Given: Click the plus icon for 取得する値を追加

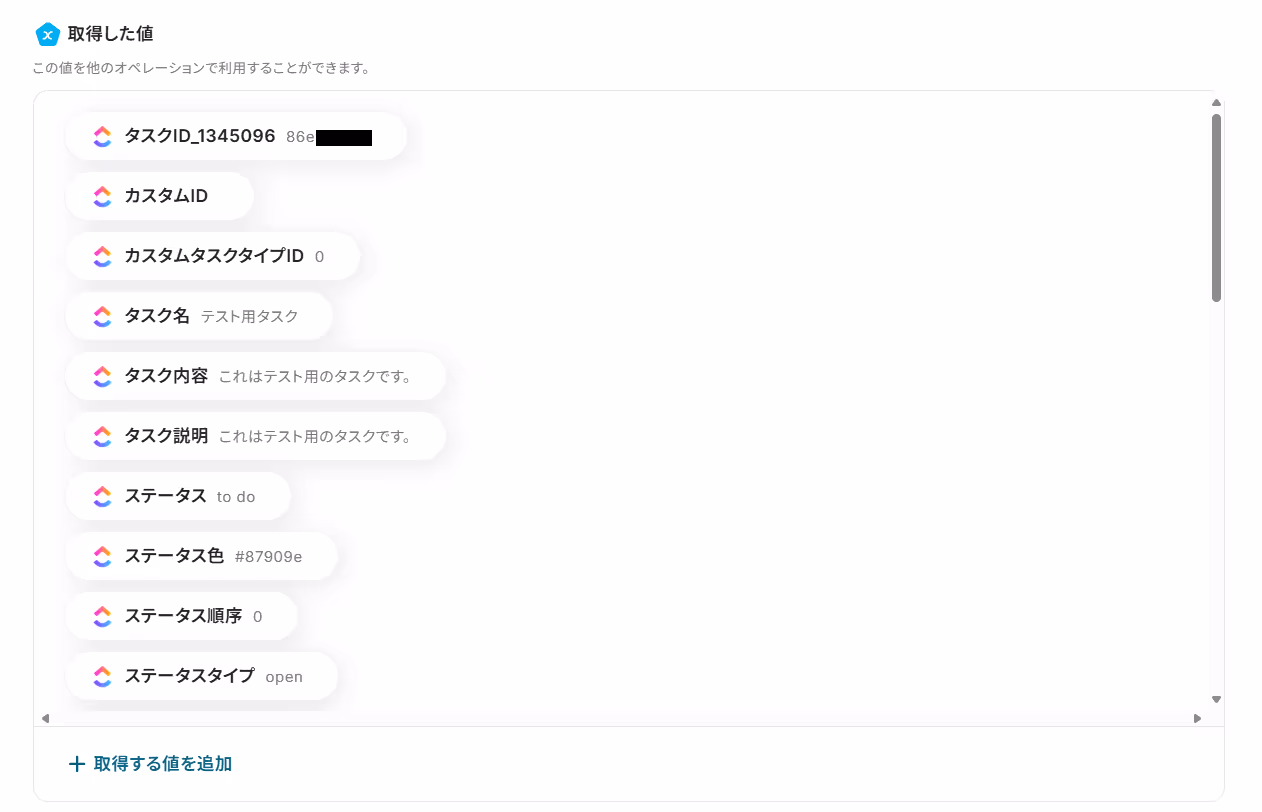Looking at the screenshot, I should point(77,764).
